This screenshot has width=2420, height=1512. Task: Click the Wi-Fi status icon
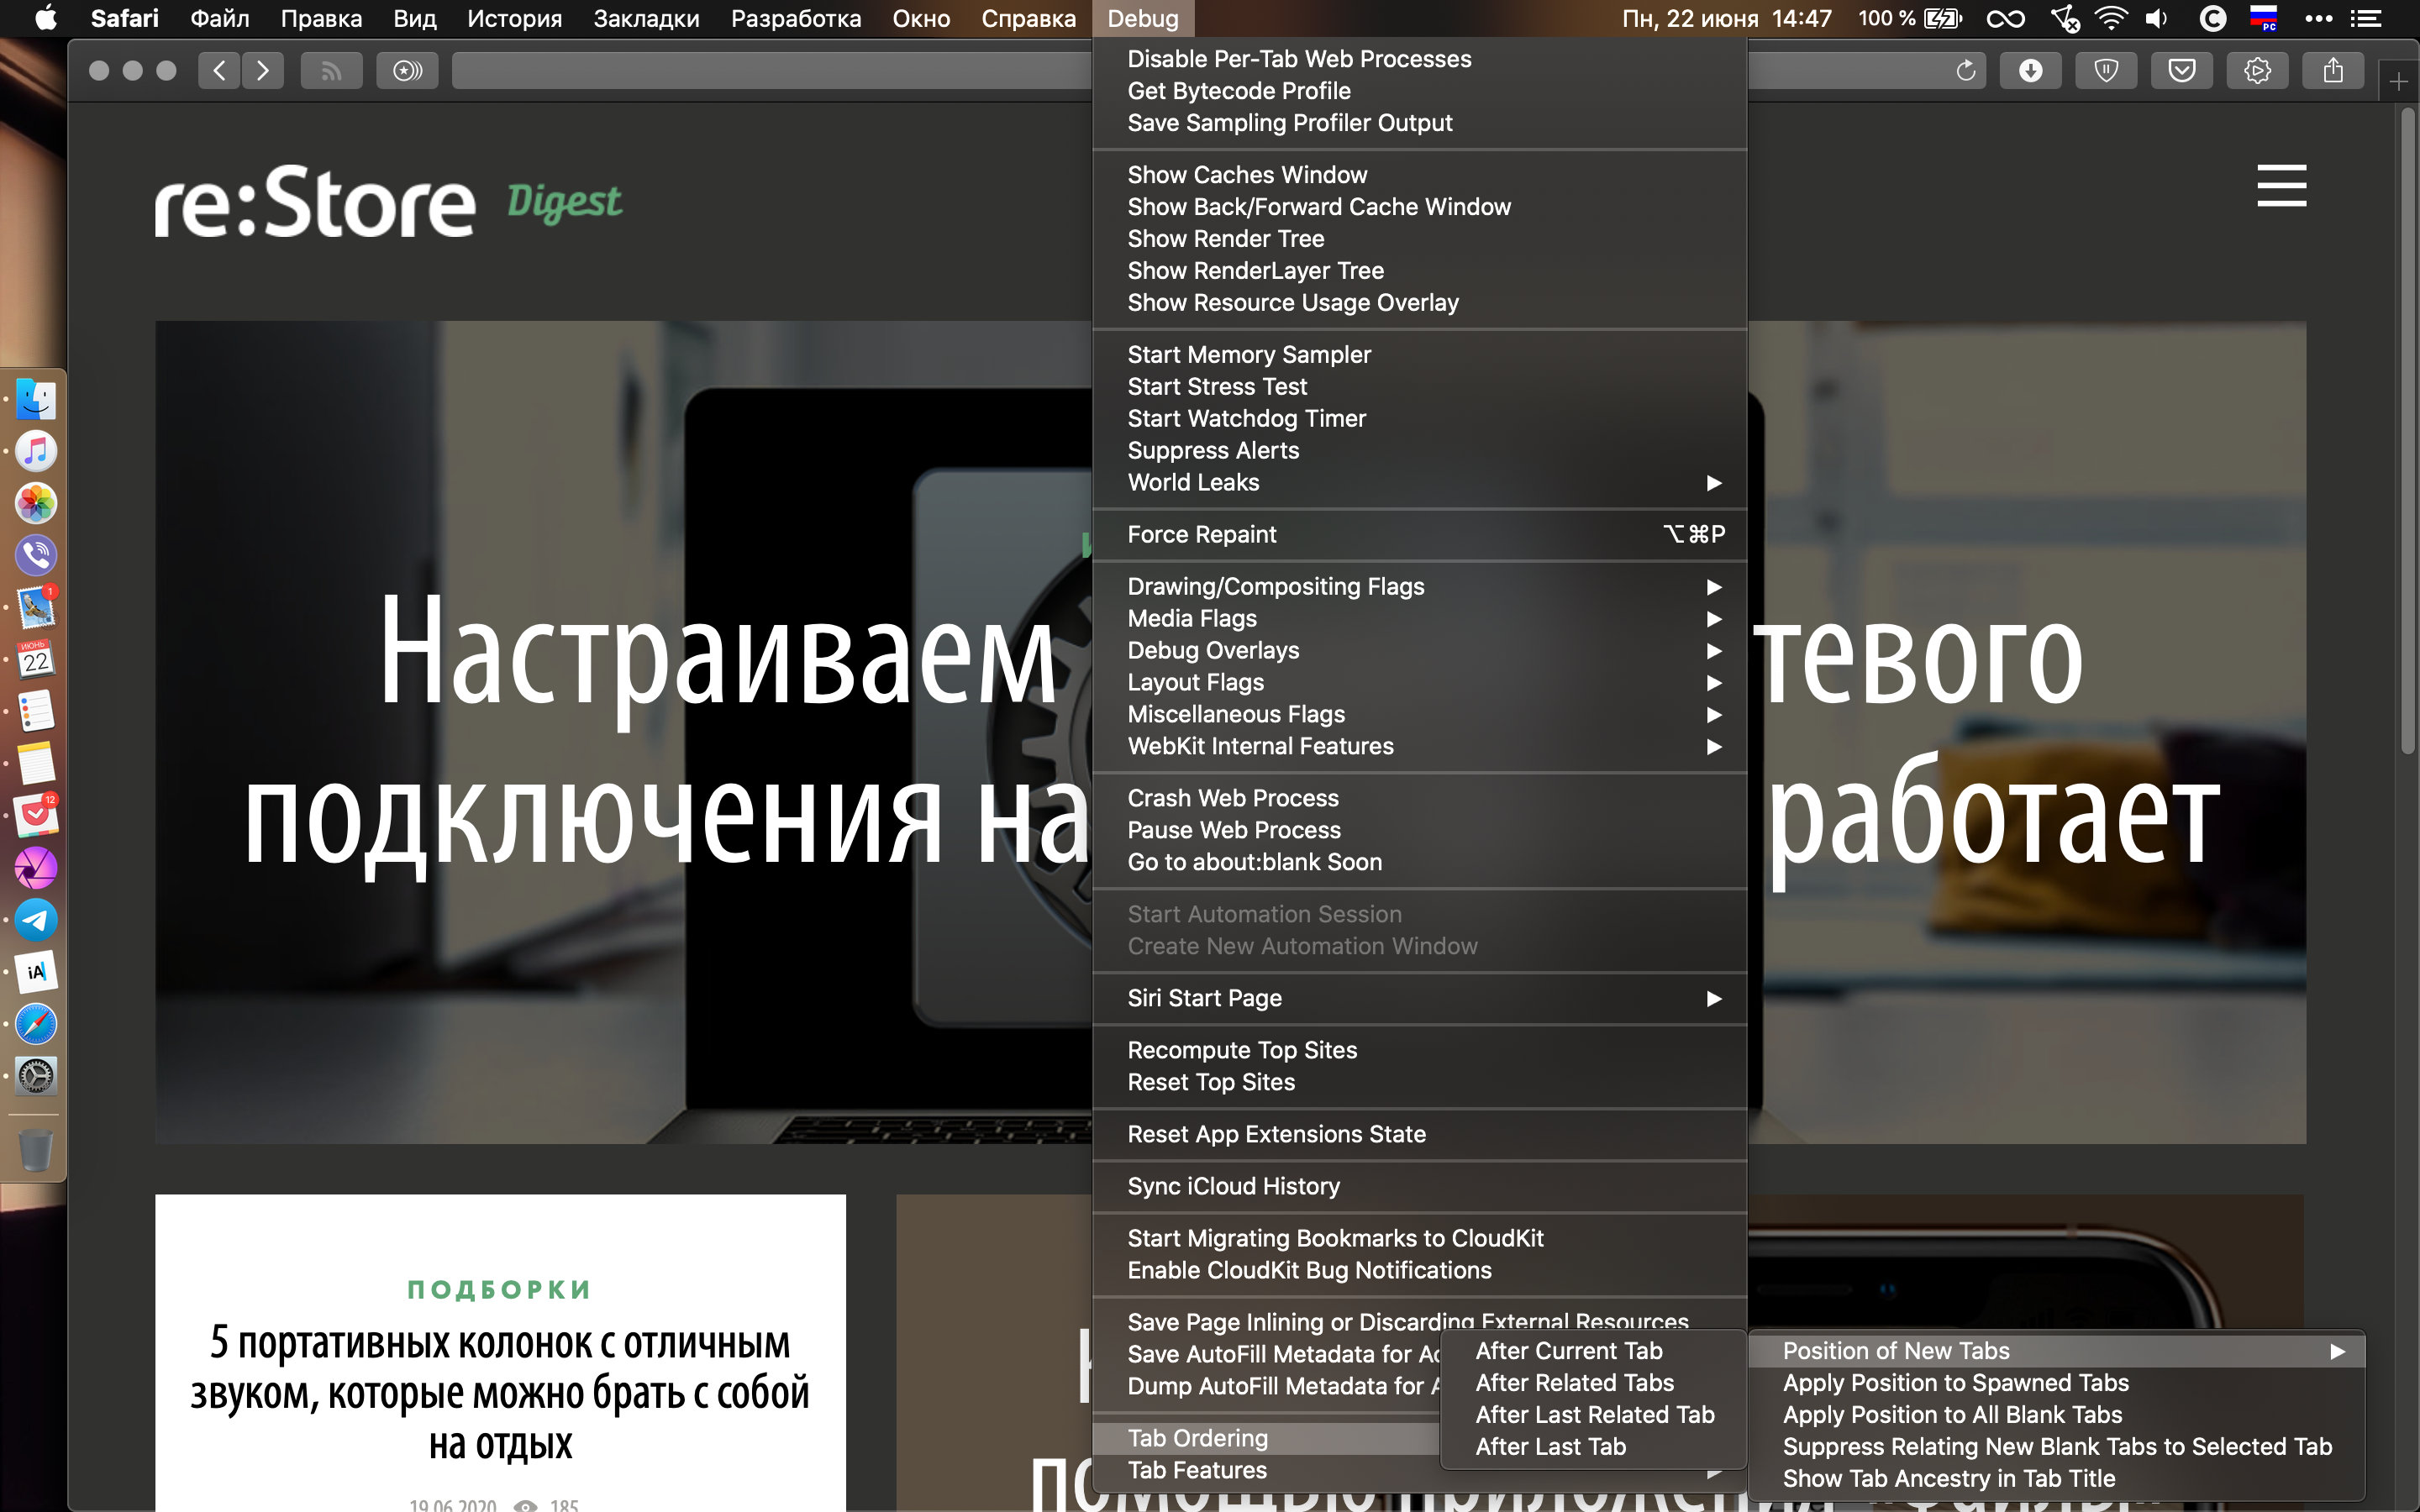pos(2111,18)
